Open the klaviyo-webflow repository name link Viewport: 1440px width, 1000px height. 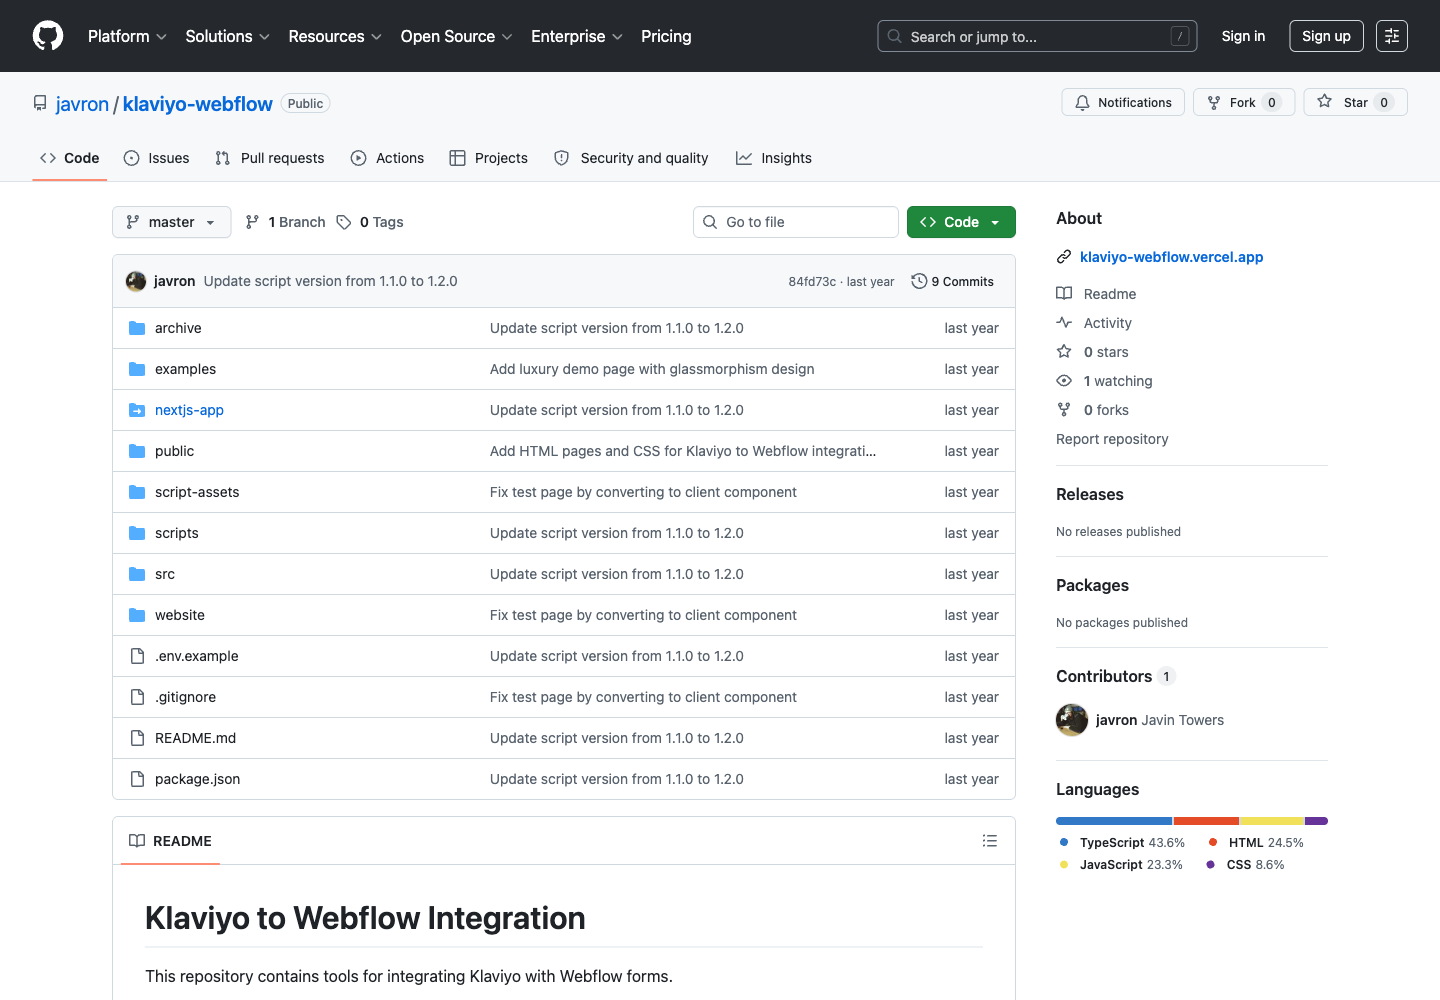coord(198,104)
